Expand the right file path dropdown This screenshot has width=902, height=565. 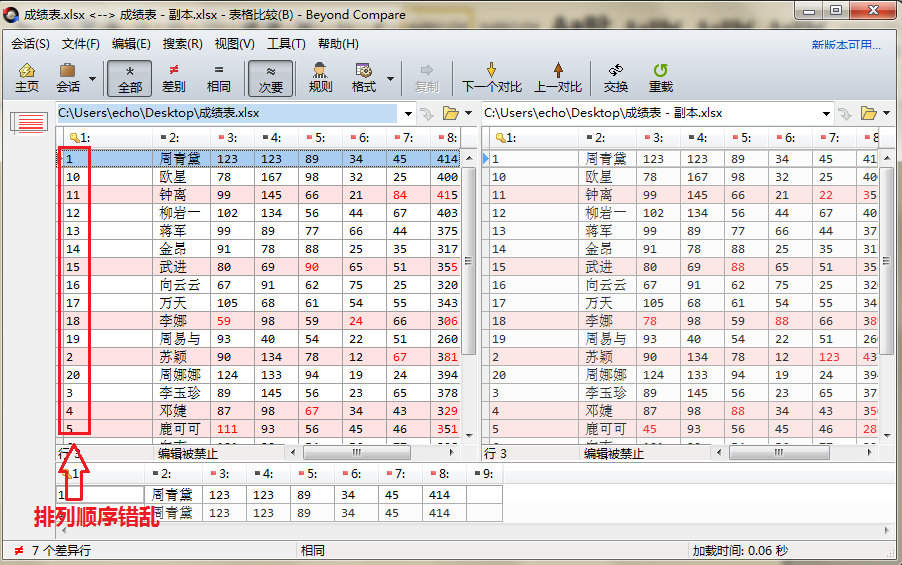coord(827,114)
